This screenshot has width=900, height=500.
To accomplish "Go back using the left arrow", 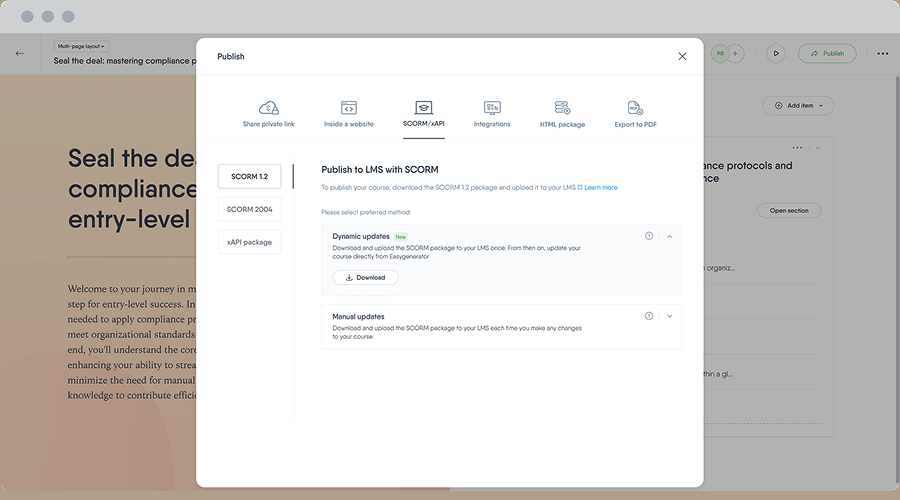I will 20,53.
